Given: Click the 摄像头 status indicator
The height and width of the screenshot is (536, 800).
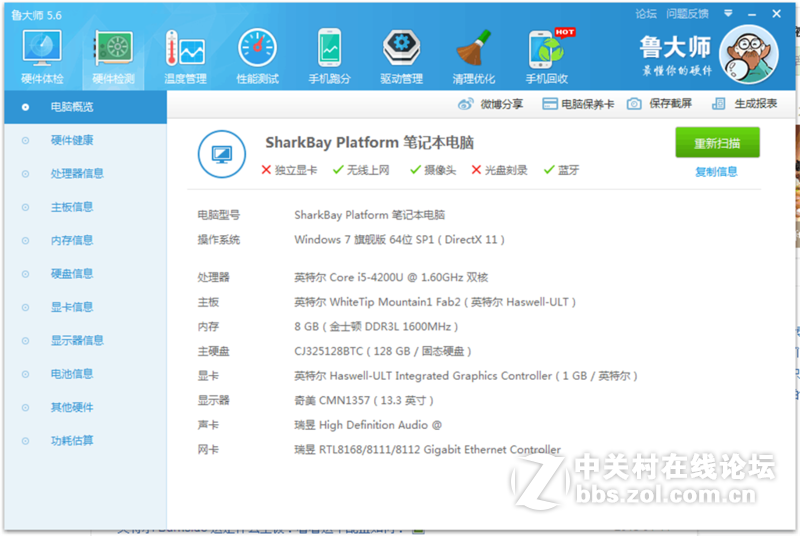Looking at the screenshot, I should (x=433, y=170).
